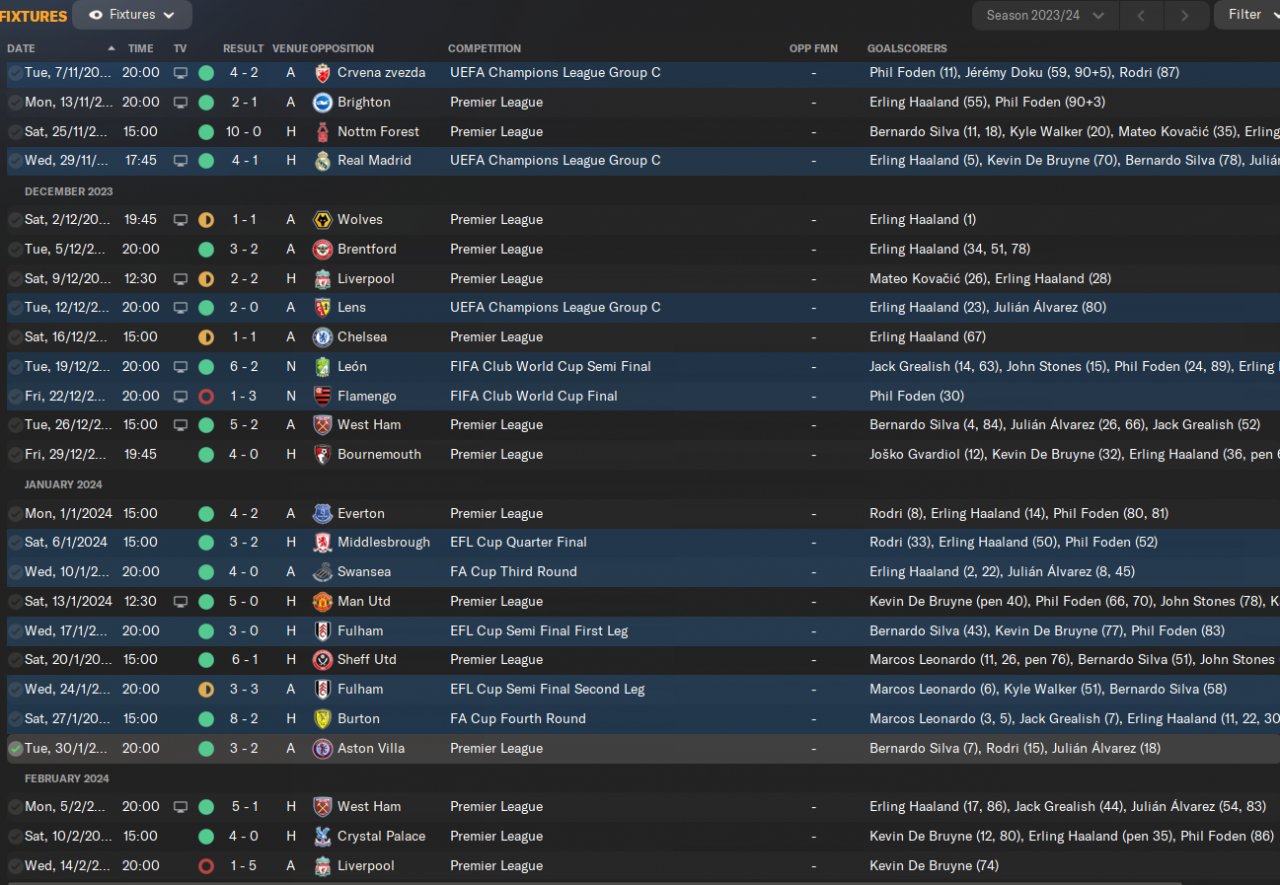Sort fixtures by the DATE column header
The image size is (1280, 885).
(x=21, y=48)
